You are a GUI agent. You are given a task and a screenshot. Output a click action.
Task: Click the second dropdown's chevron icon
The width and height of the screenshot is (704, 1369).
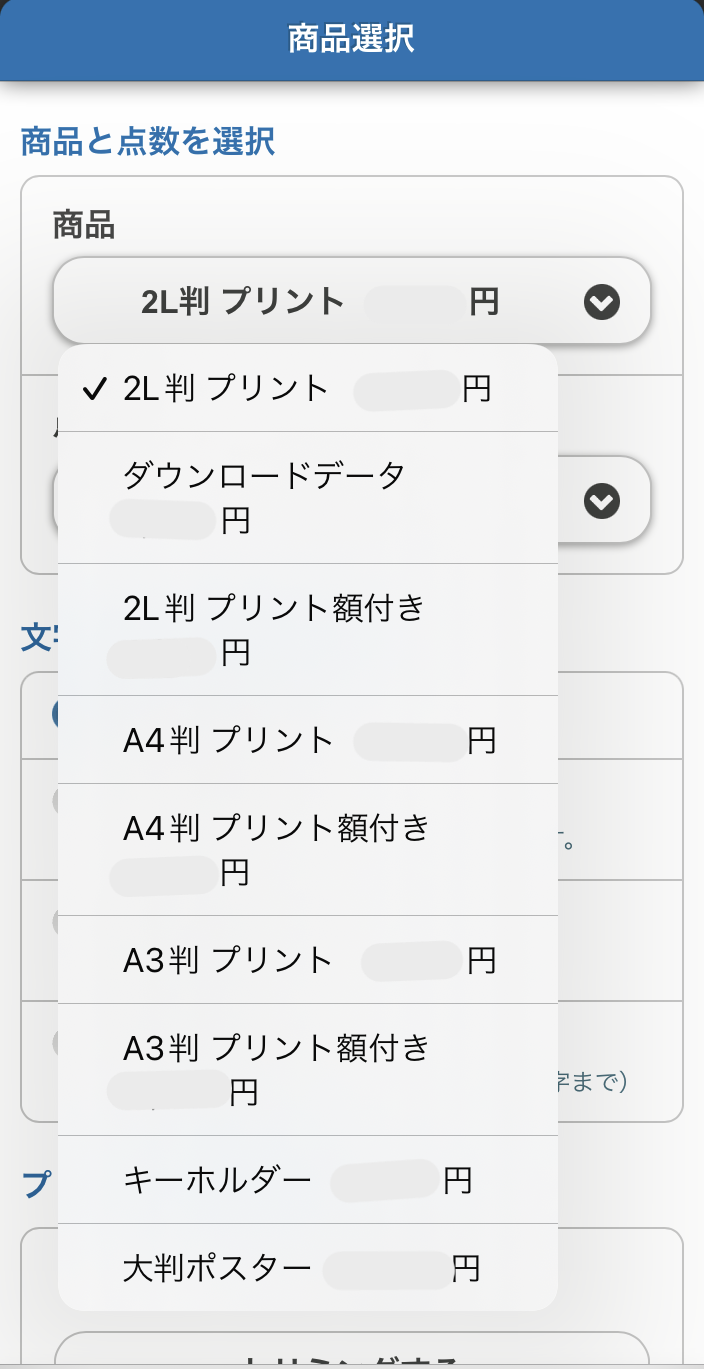tap(602, 500)
